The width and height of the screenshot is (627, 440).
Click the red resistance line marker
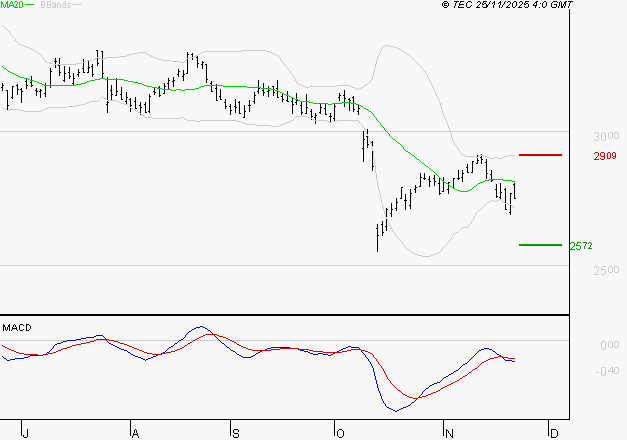pos(540,155)
